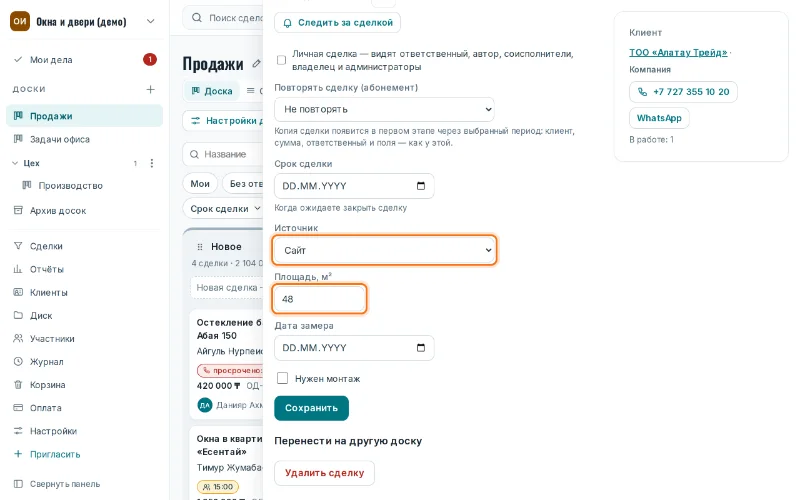Click the Сохранить button

click(311, 408)
